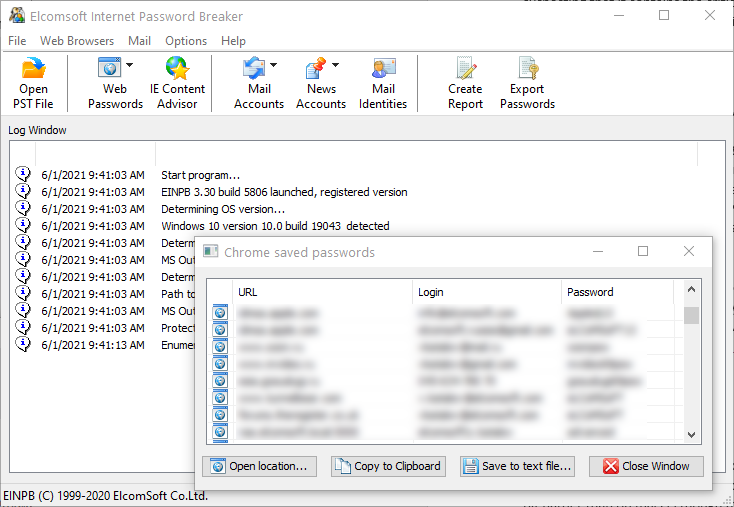Expand the News Accounts dropdown arrow

[335, 65]
